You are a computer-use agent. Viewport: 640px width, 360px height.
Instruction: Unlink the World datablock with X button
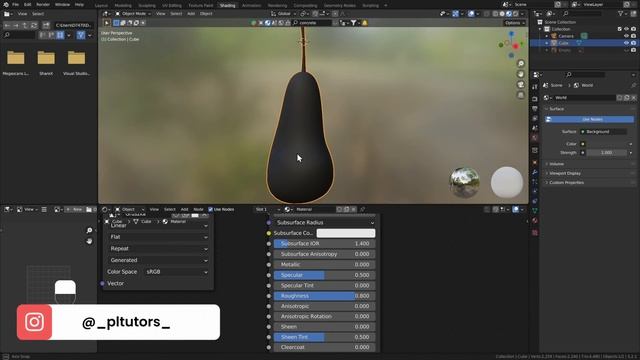coord(633,98)
